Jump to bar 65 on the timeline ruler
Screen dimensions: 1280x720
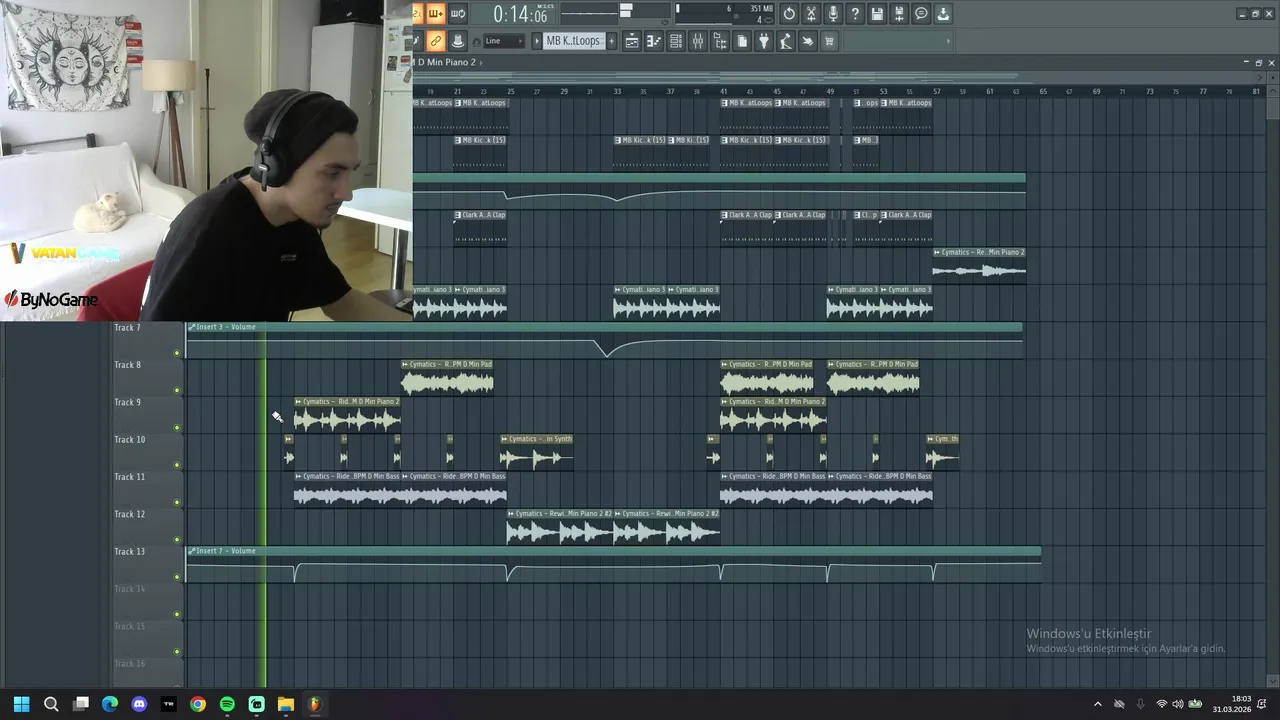point(1043,91)
